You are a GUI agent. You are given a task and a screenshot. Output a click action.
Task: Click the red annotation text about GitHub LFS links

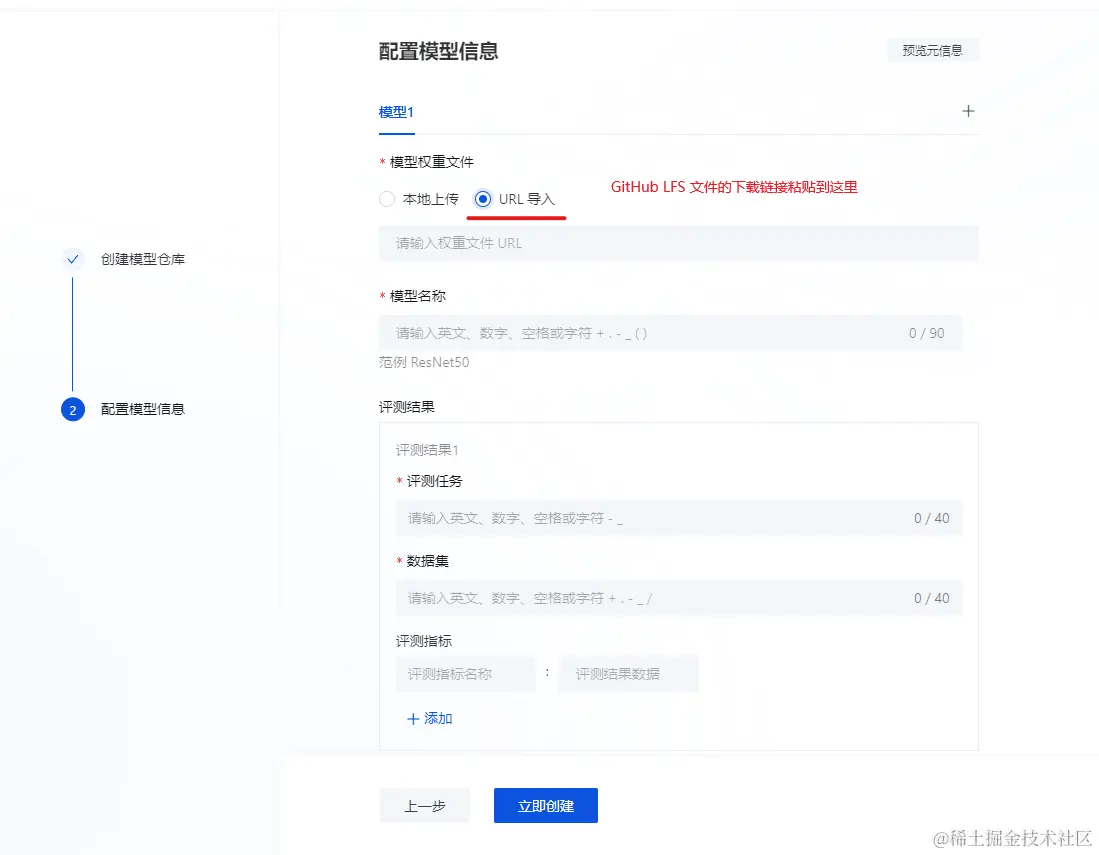(734, 188)
